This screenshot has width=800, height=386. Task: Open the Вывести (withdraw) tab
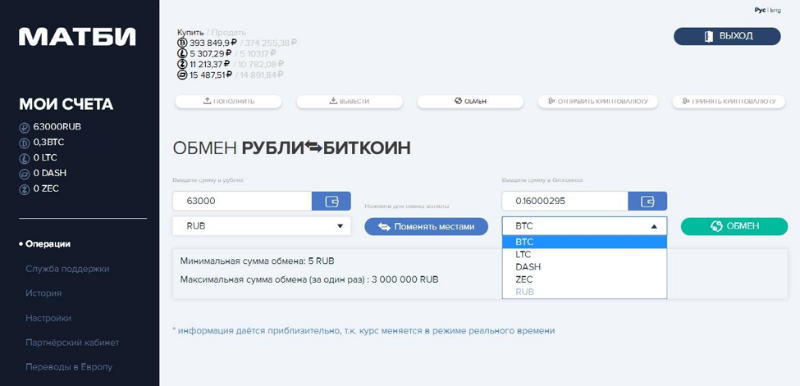349,101
